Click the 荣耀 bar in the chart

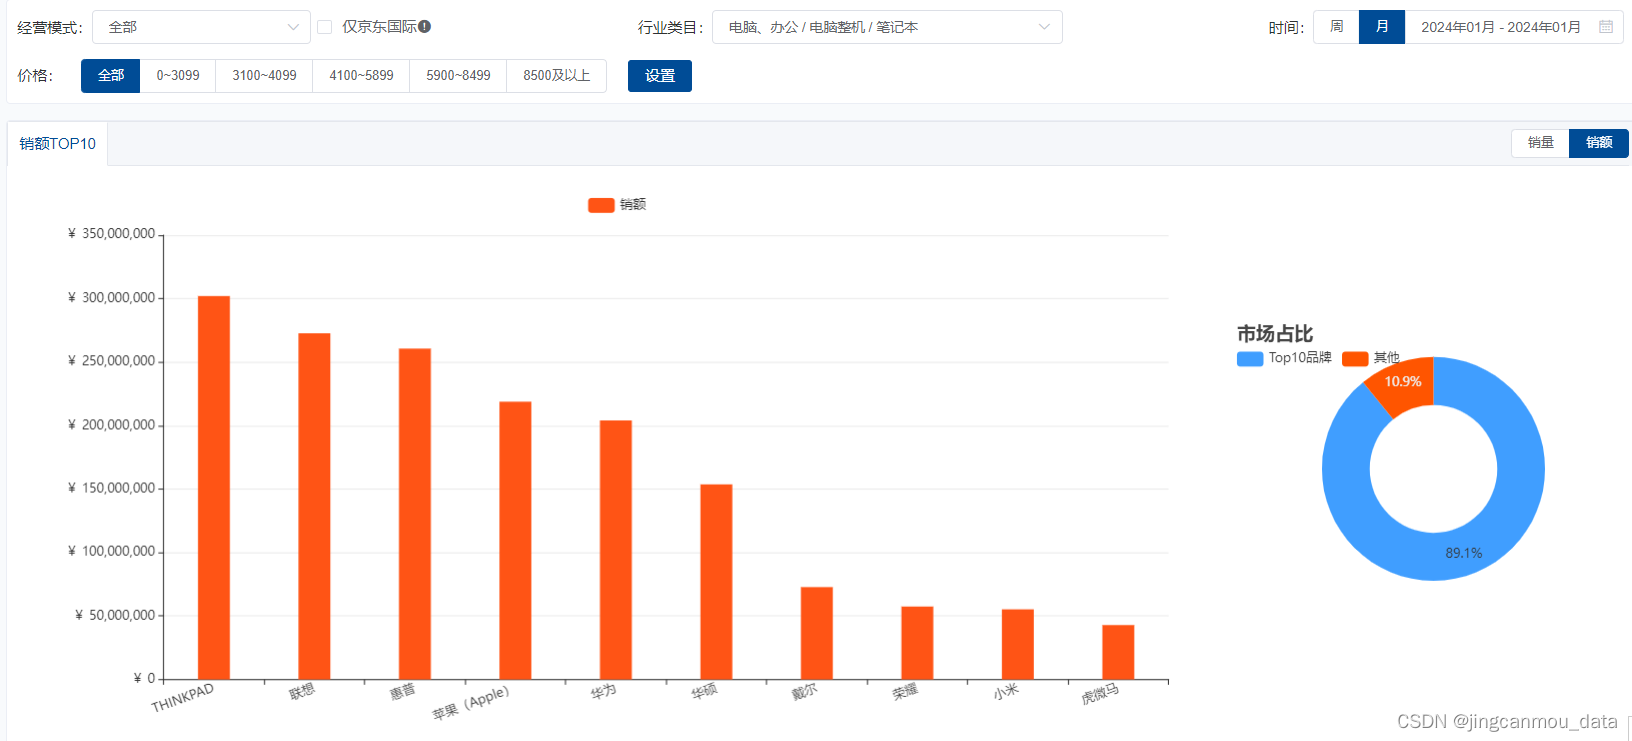(x=917, y=643)
